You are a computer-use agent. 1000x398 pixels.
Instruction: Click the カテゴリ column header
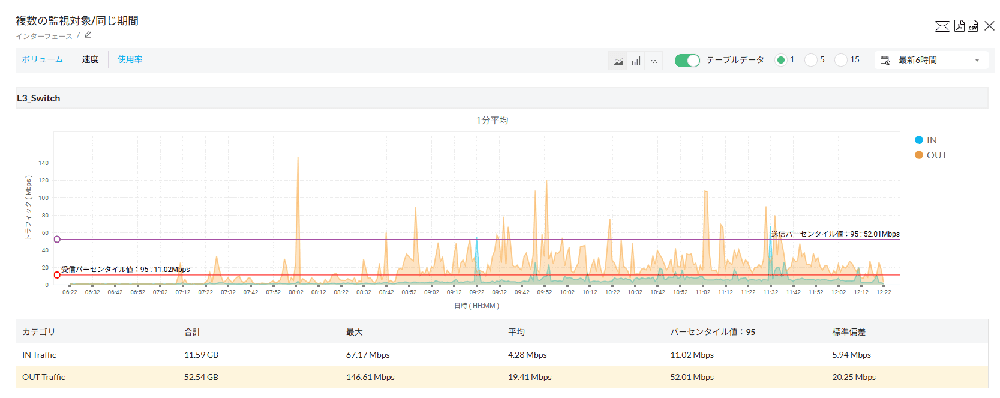tap(38, 332)
